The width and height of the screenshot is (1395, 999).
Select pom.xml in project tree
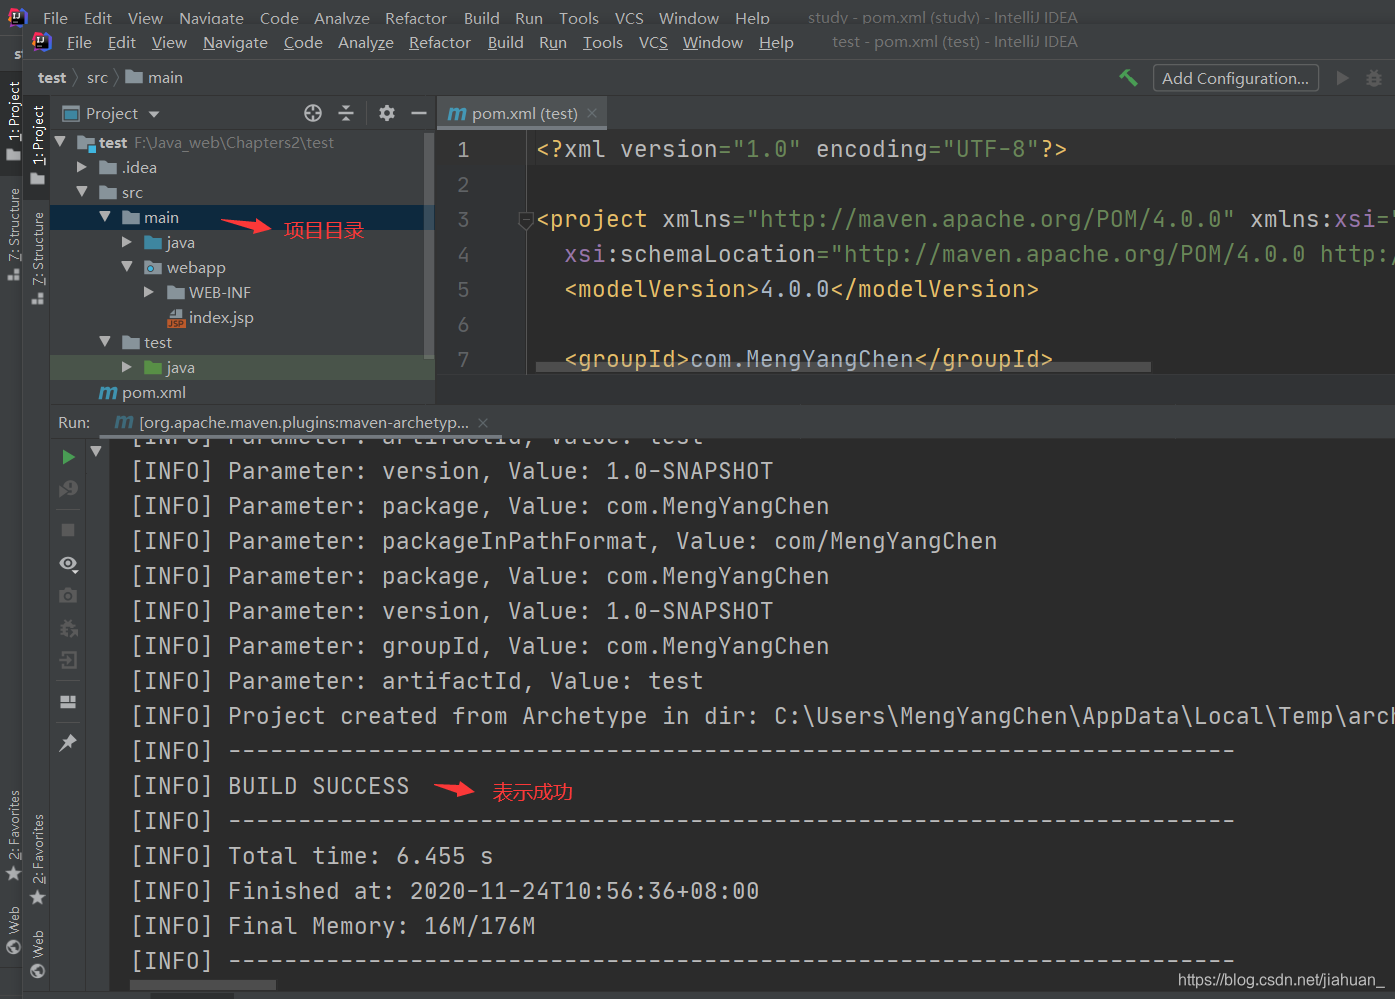coord(153,392)
